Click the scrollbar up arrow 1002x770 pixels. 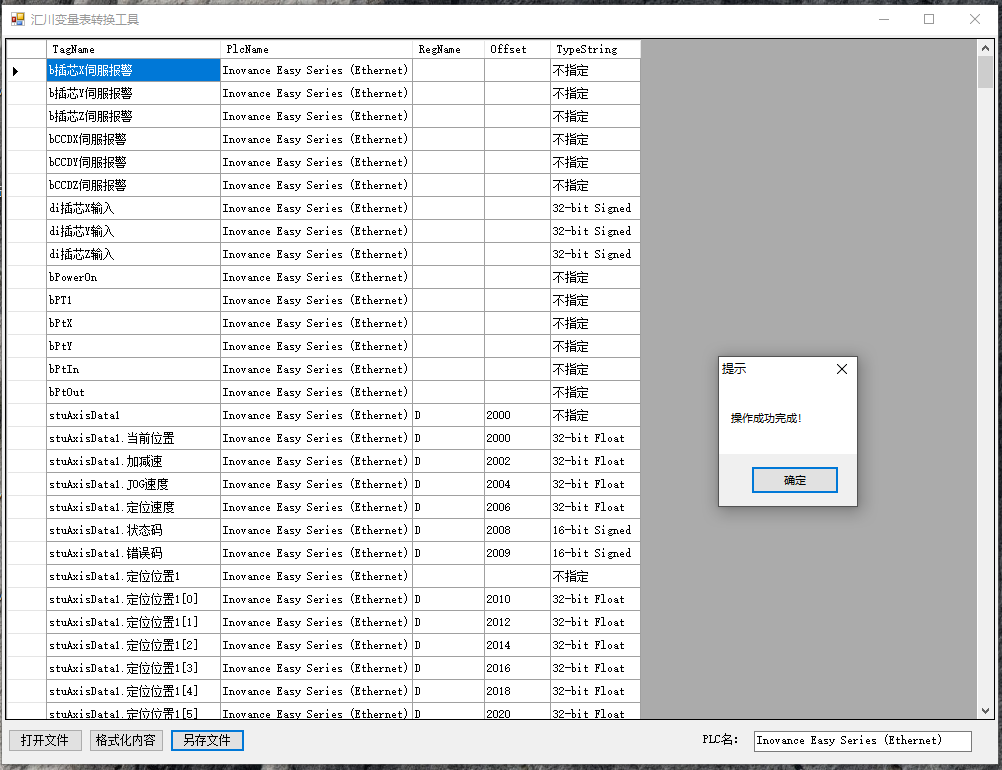tap(985, 47)
